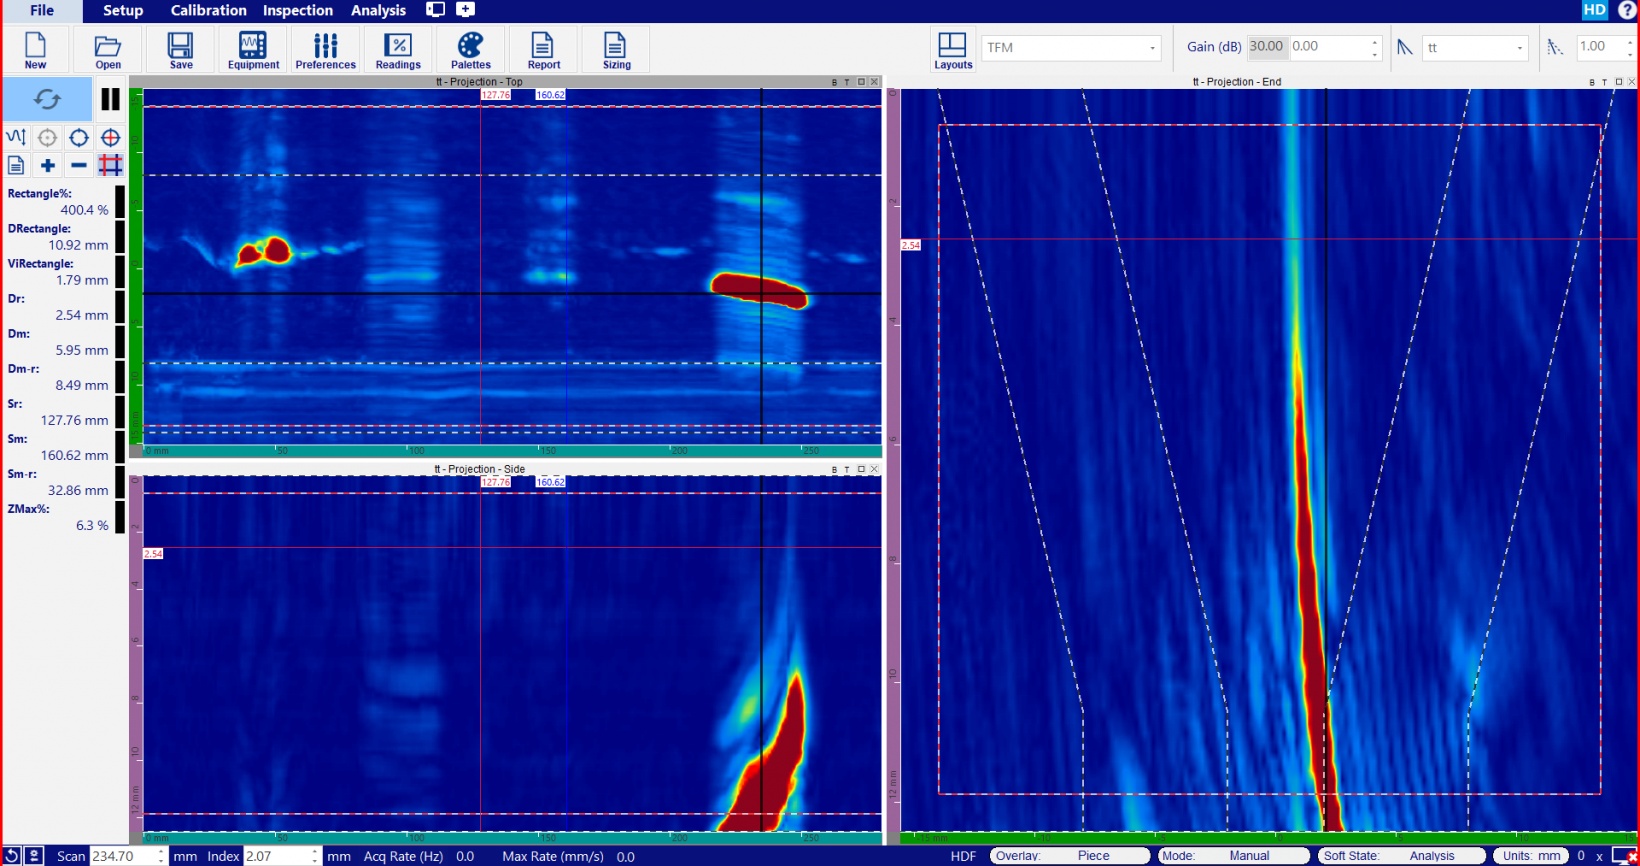This screenshot has width=1640, height=866.
Task: Click the Piece overlay button
Action: [x=1093, y=856]
